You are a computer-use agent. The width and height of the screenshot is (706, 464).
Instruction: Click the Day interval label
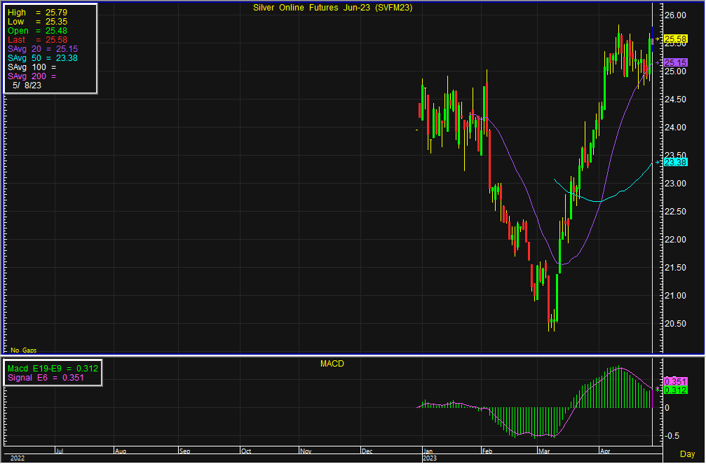click(x=687, y=454)
